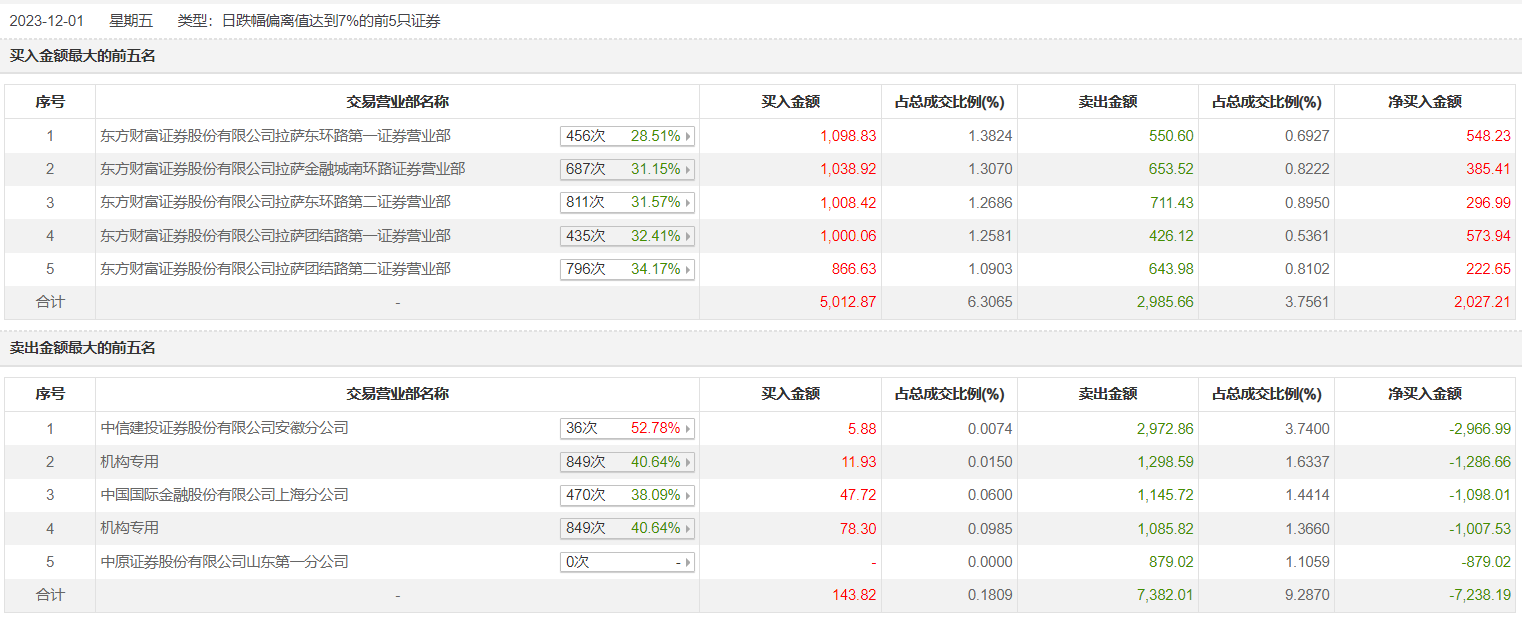Expand the 0次 dropdown box
Viewport: 1522px width, 619px height.
(627, 562)
